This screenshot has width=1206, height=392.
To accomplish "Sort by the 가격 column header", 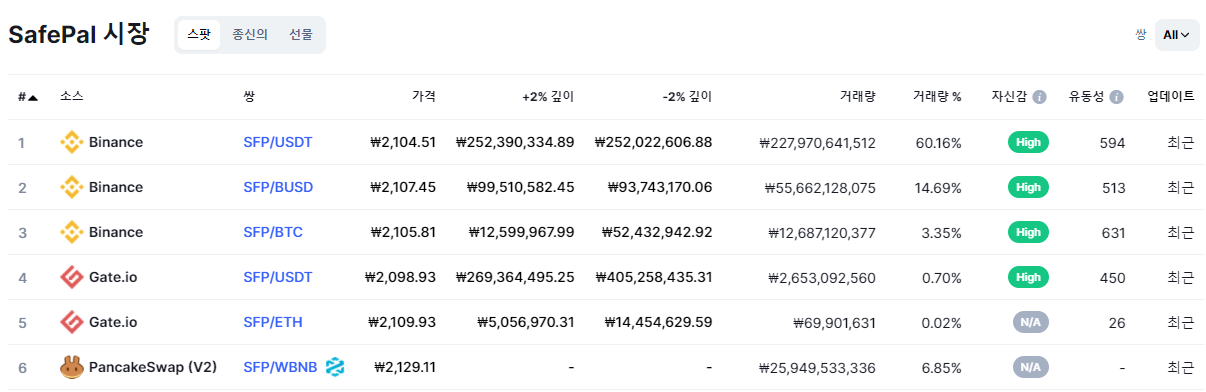I will [424, 97].
